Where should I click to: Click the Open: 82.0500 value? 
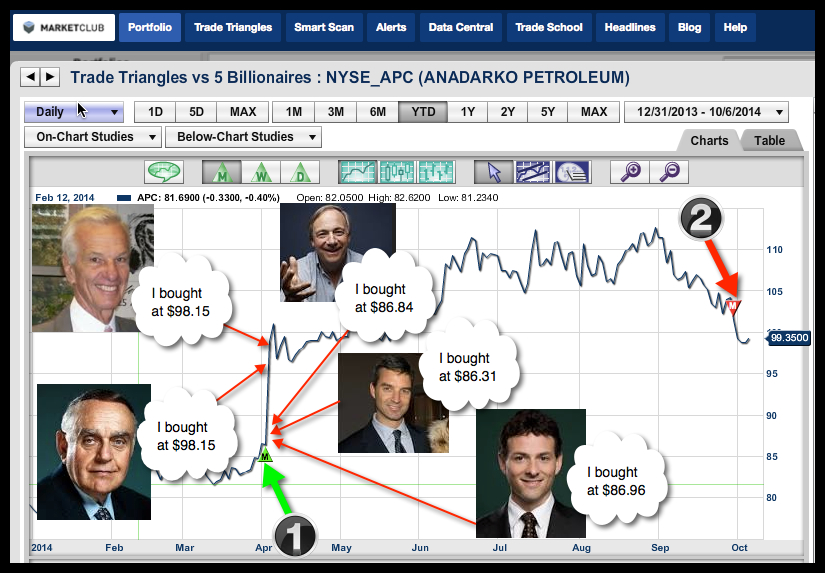tap(330, 198)
